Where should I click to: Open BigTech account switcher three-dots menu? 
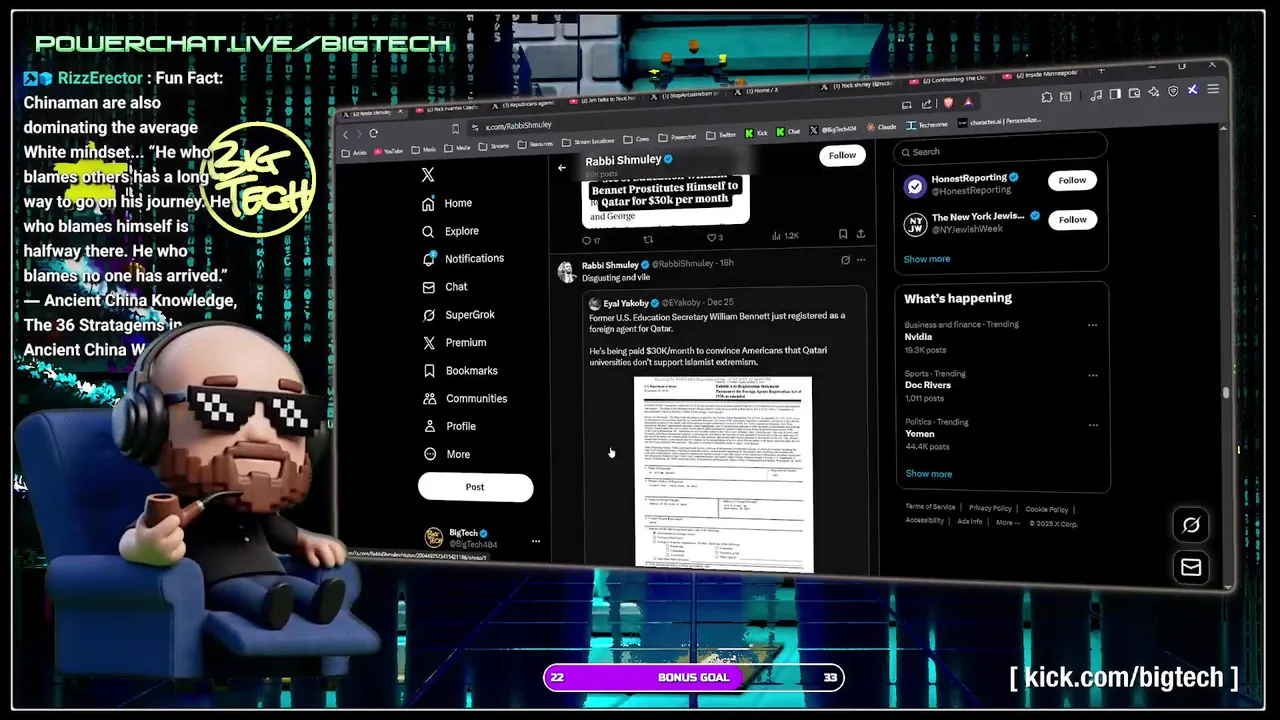pos(536,541)
